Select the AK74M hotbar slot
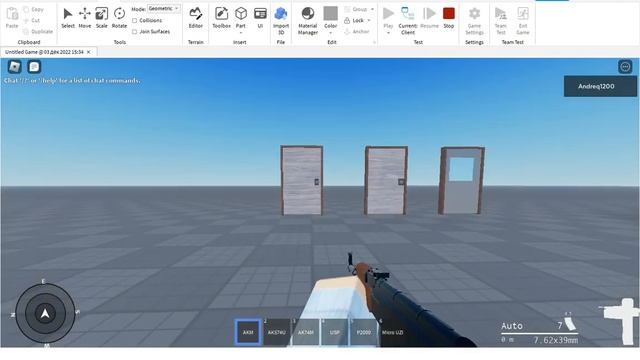Viewport: 640px width, 360px height. click(306, 332)
